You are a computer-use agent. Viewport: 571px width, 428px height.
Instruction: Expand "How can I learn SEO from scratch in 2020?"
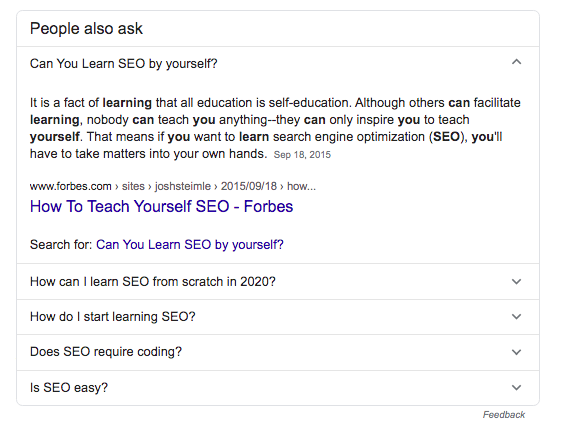(x=278, y=282)
